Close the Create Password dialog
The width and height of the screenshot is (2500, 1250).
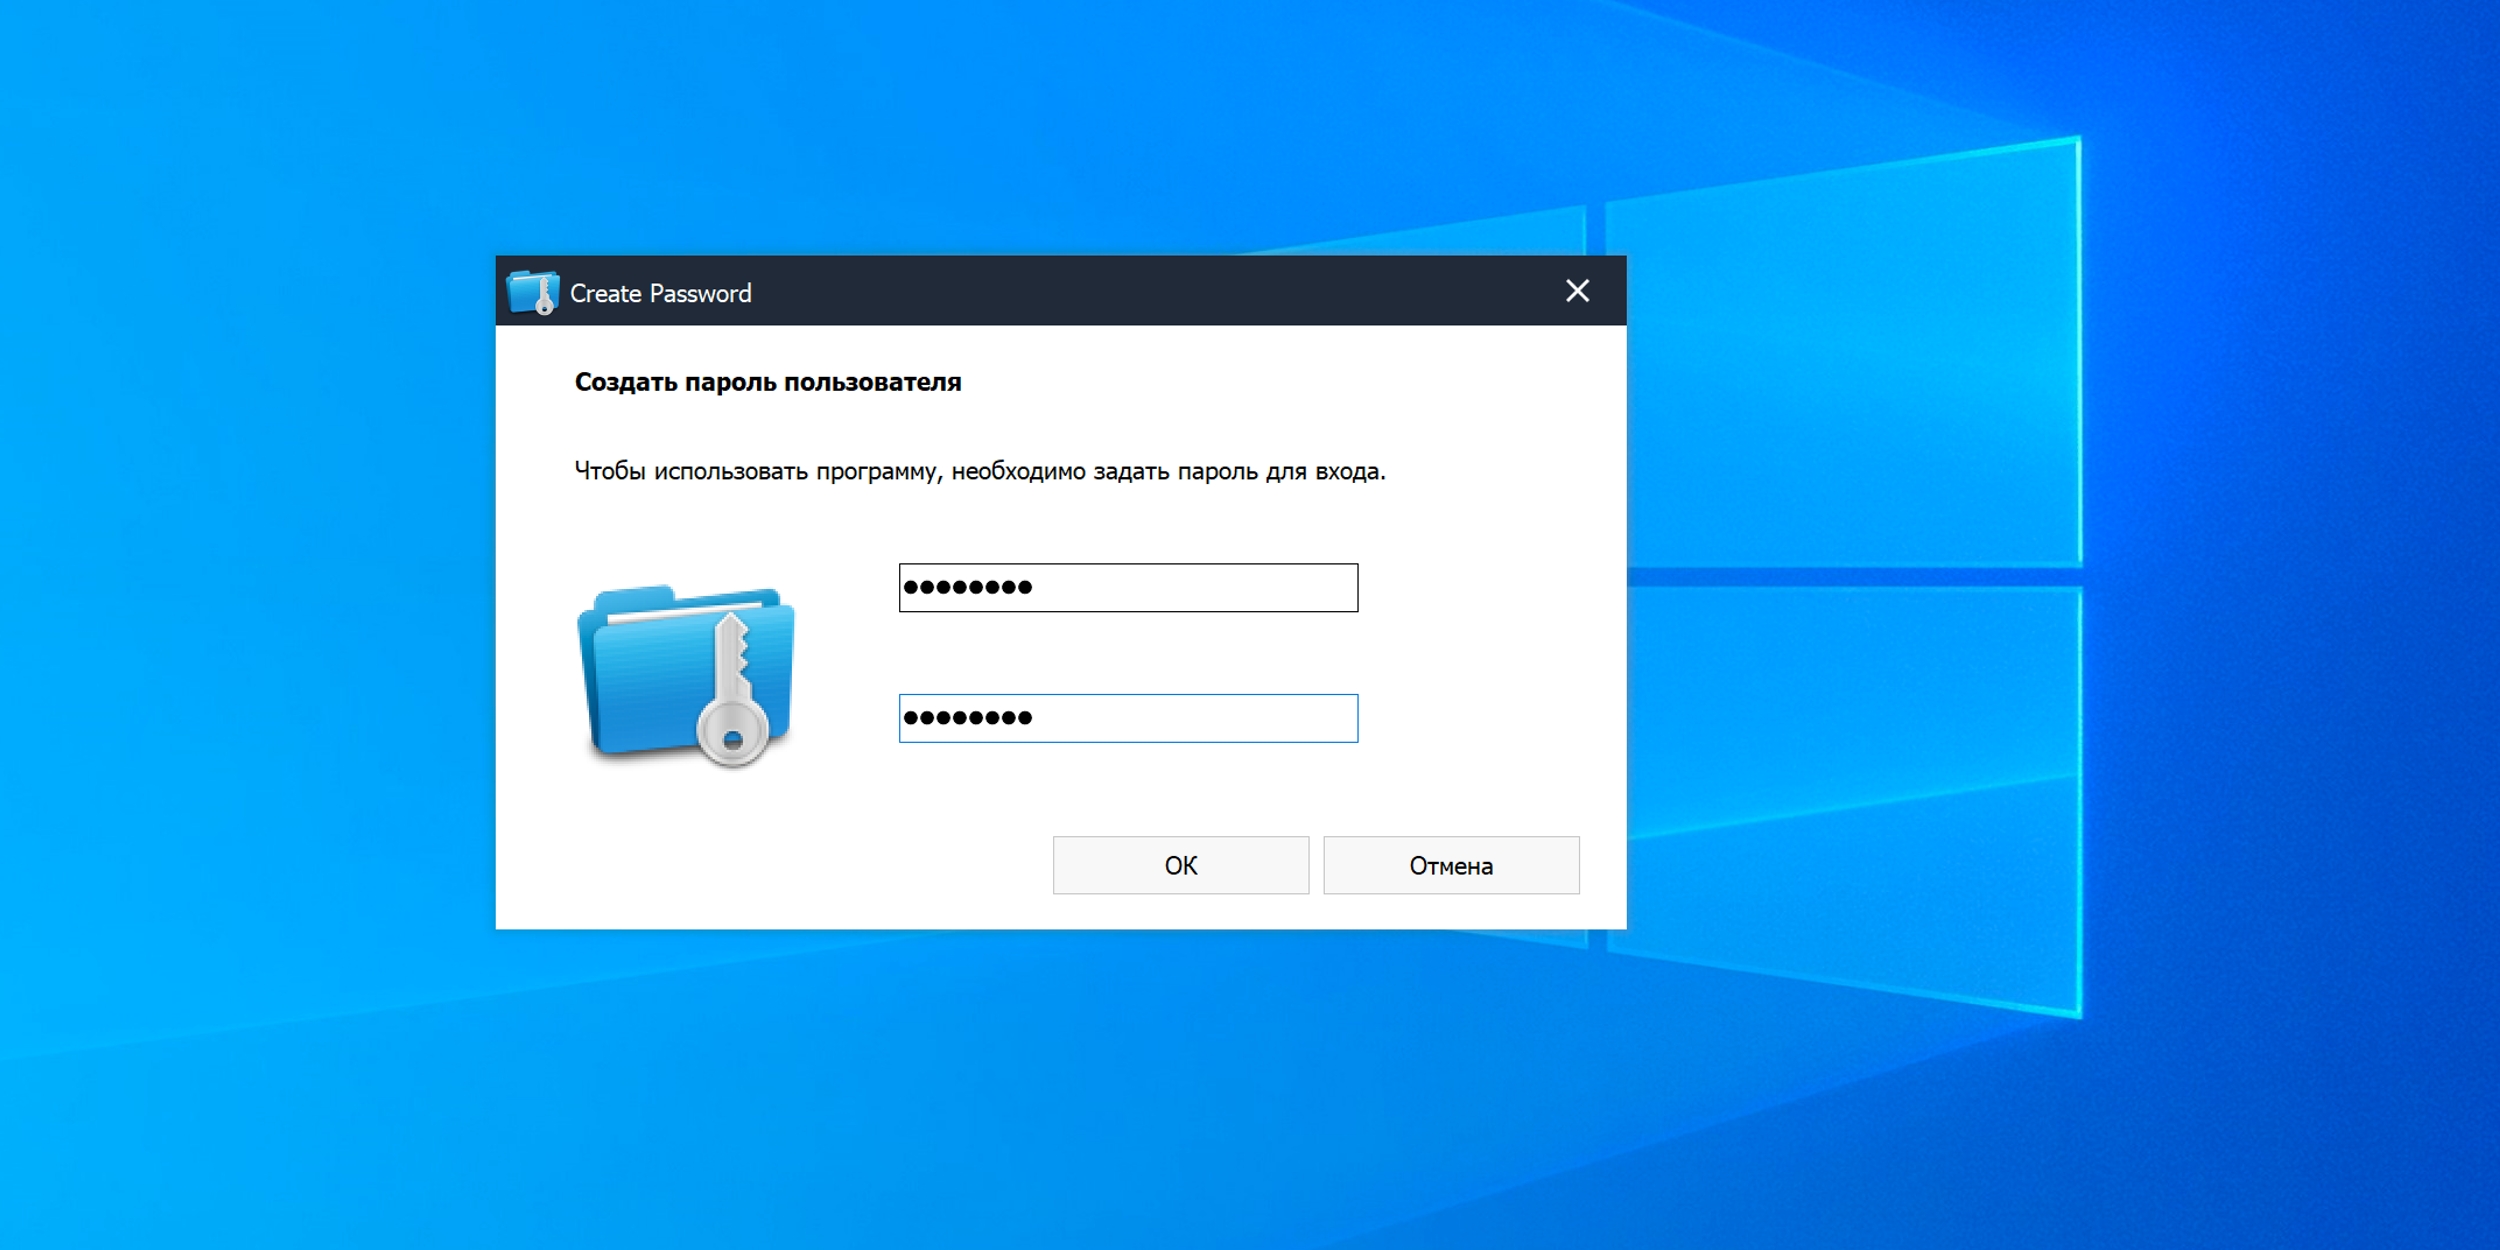1577,291
